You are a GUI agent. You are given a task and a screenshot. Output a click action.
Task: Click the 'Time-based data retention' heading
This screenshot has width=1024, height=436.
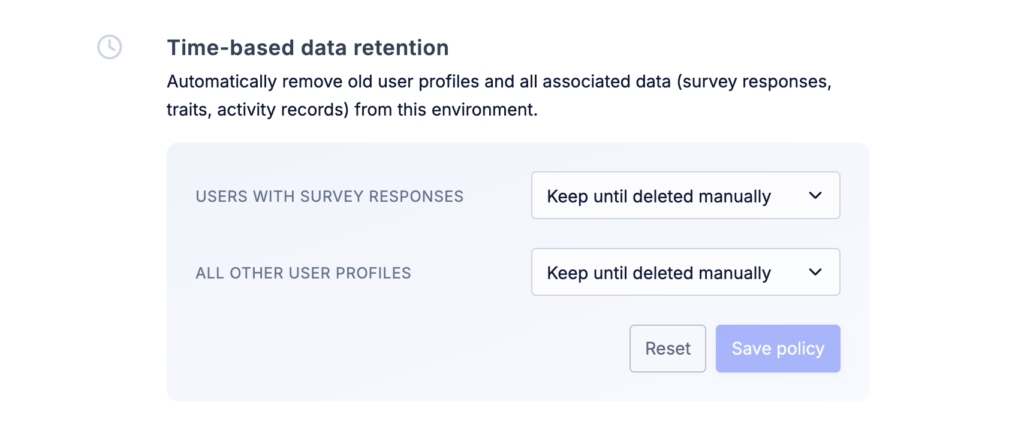(x=308, y=48)
